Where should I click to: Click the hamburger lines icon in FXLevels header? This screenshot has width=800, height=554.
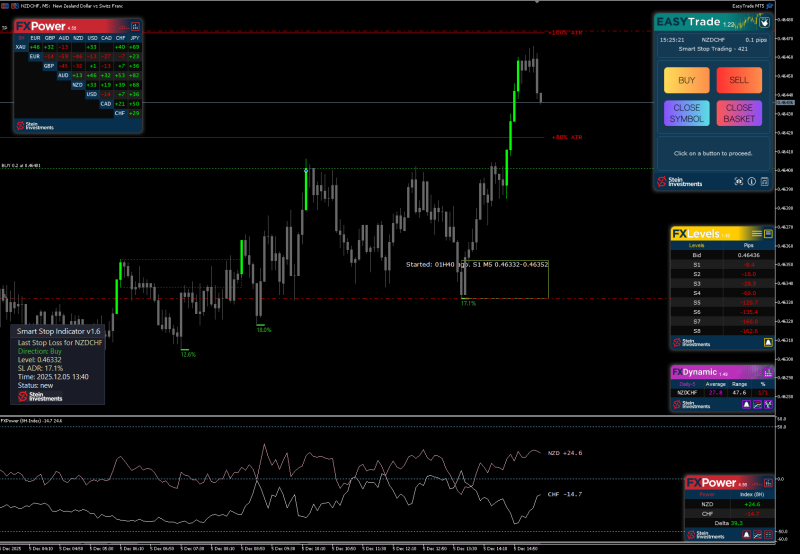757,234
